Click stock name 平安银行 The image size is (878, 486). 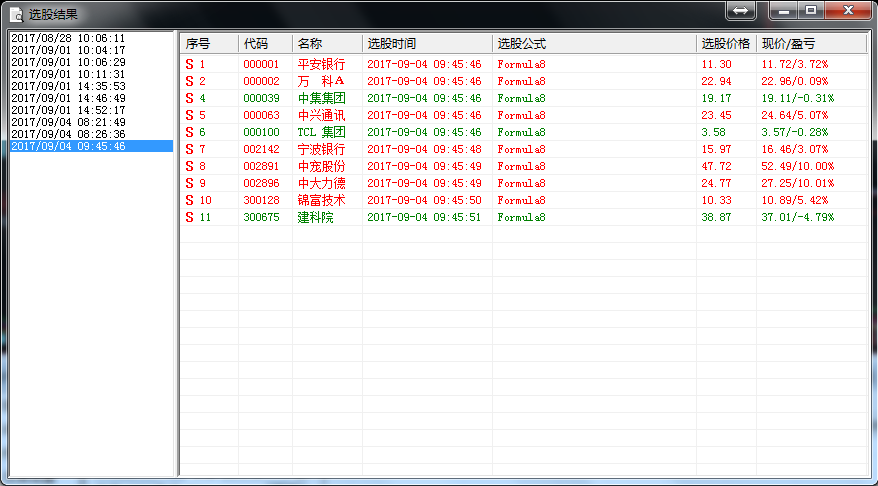321,64
